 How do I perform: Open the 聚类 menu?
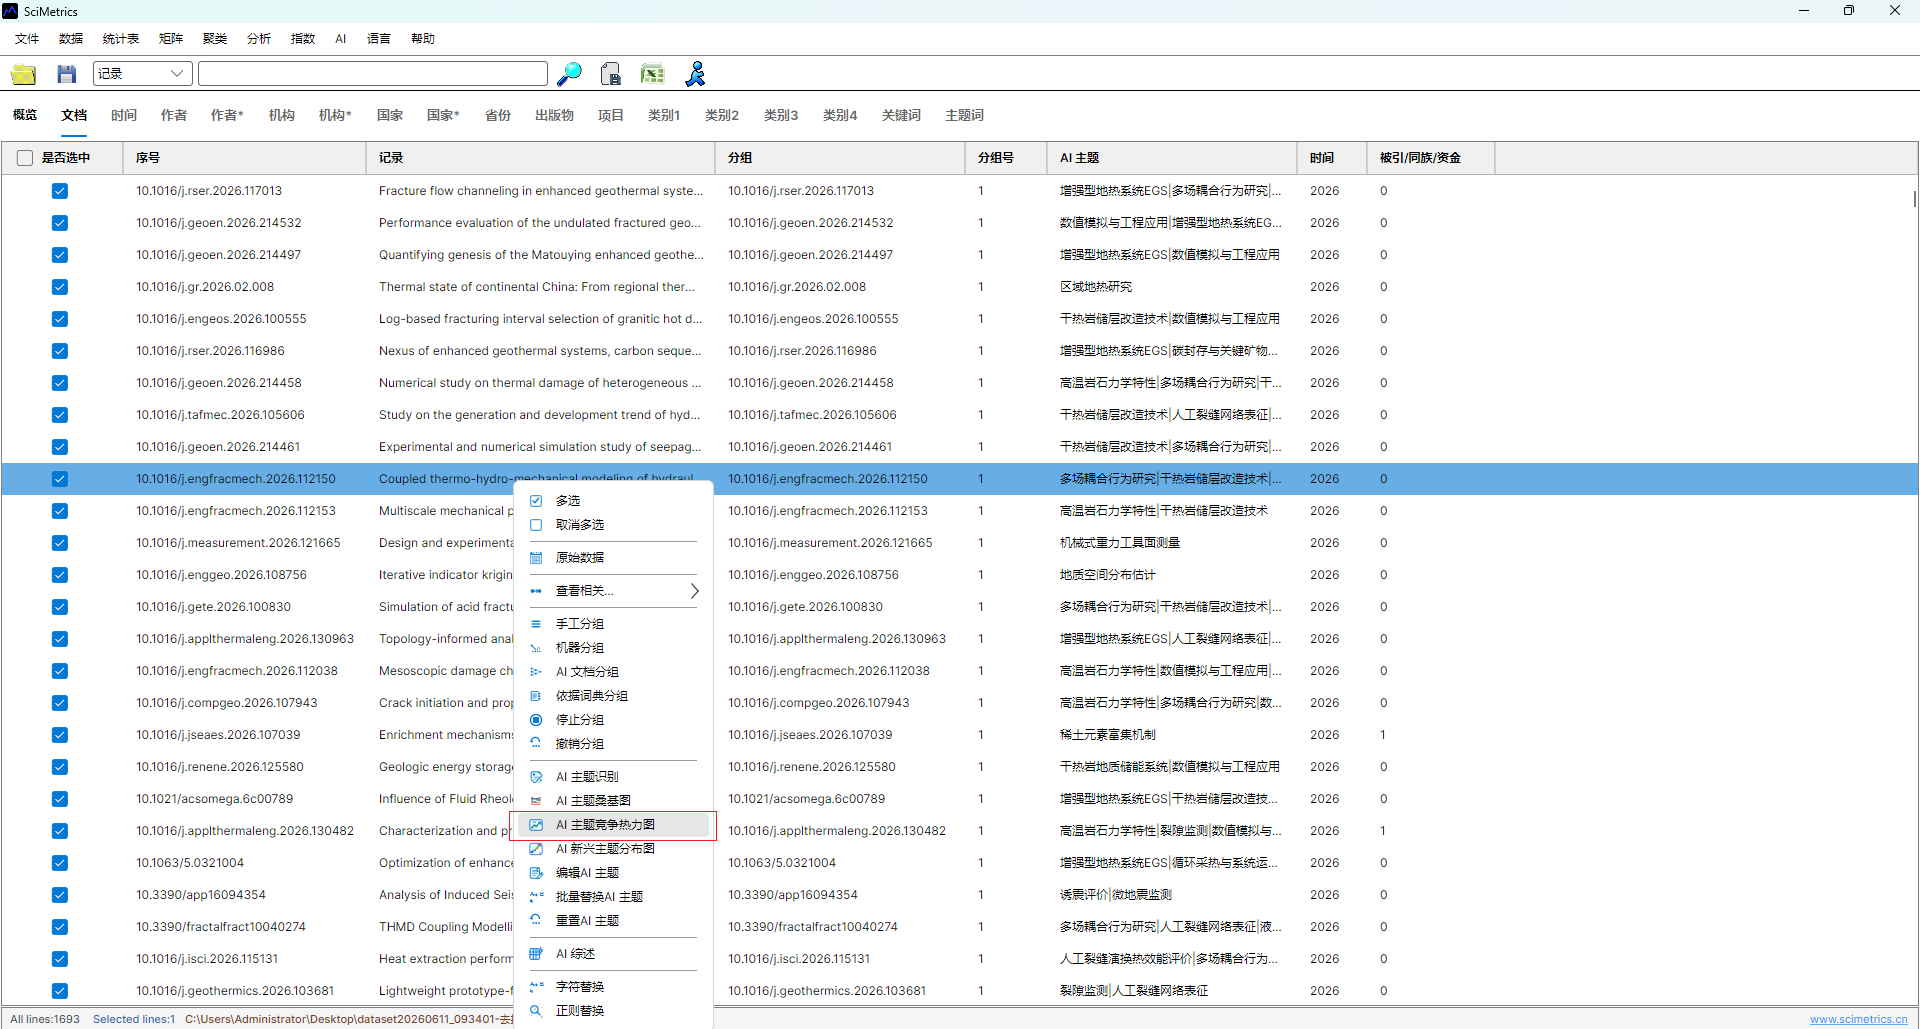tap(215, 39)
